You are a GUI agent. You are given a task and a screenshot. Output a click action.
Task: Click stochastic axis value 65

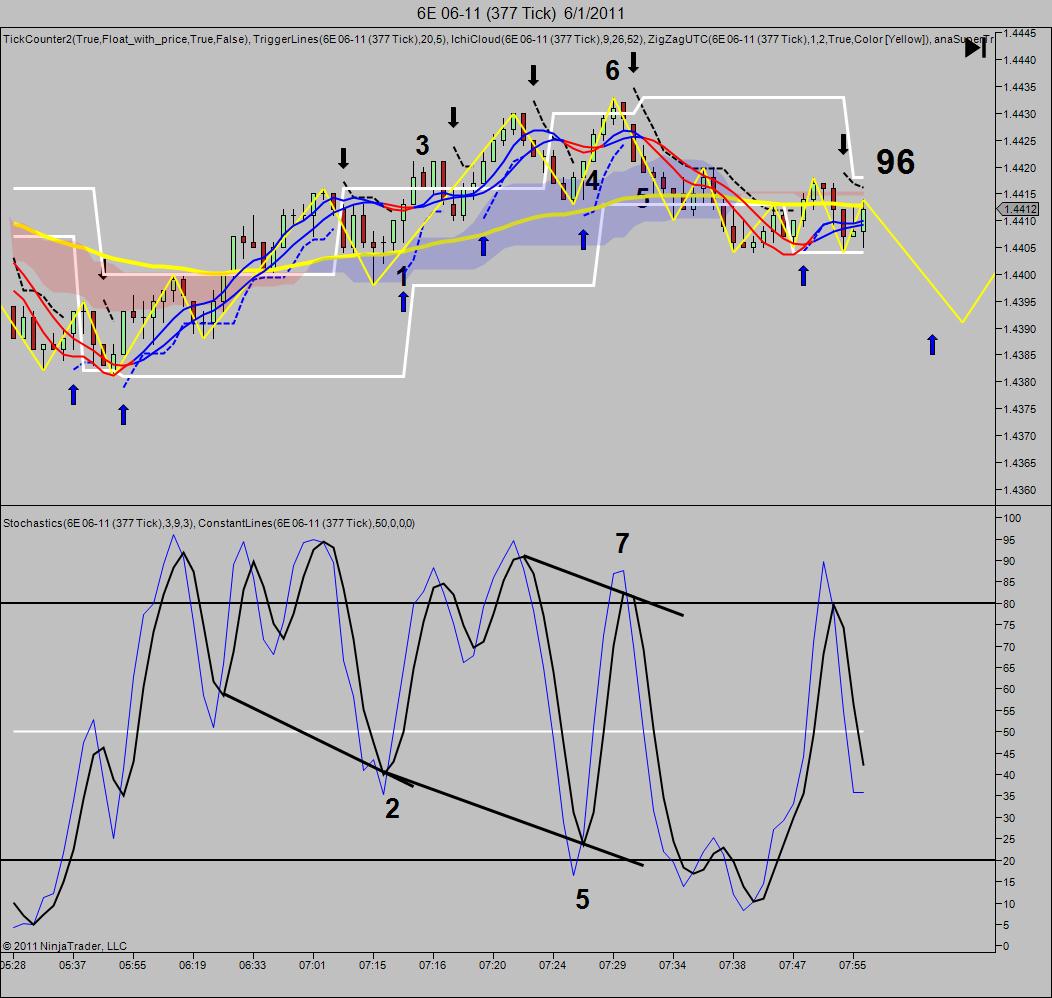pyautogui.click(x=1009, y=668)
